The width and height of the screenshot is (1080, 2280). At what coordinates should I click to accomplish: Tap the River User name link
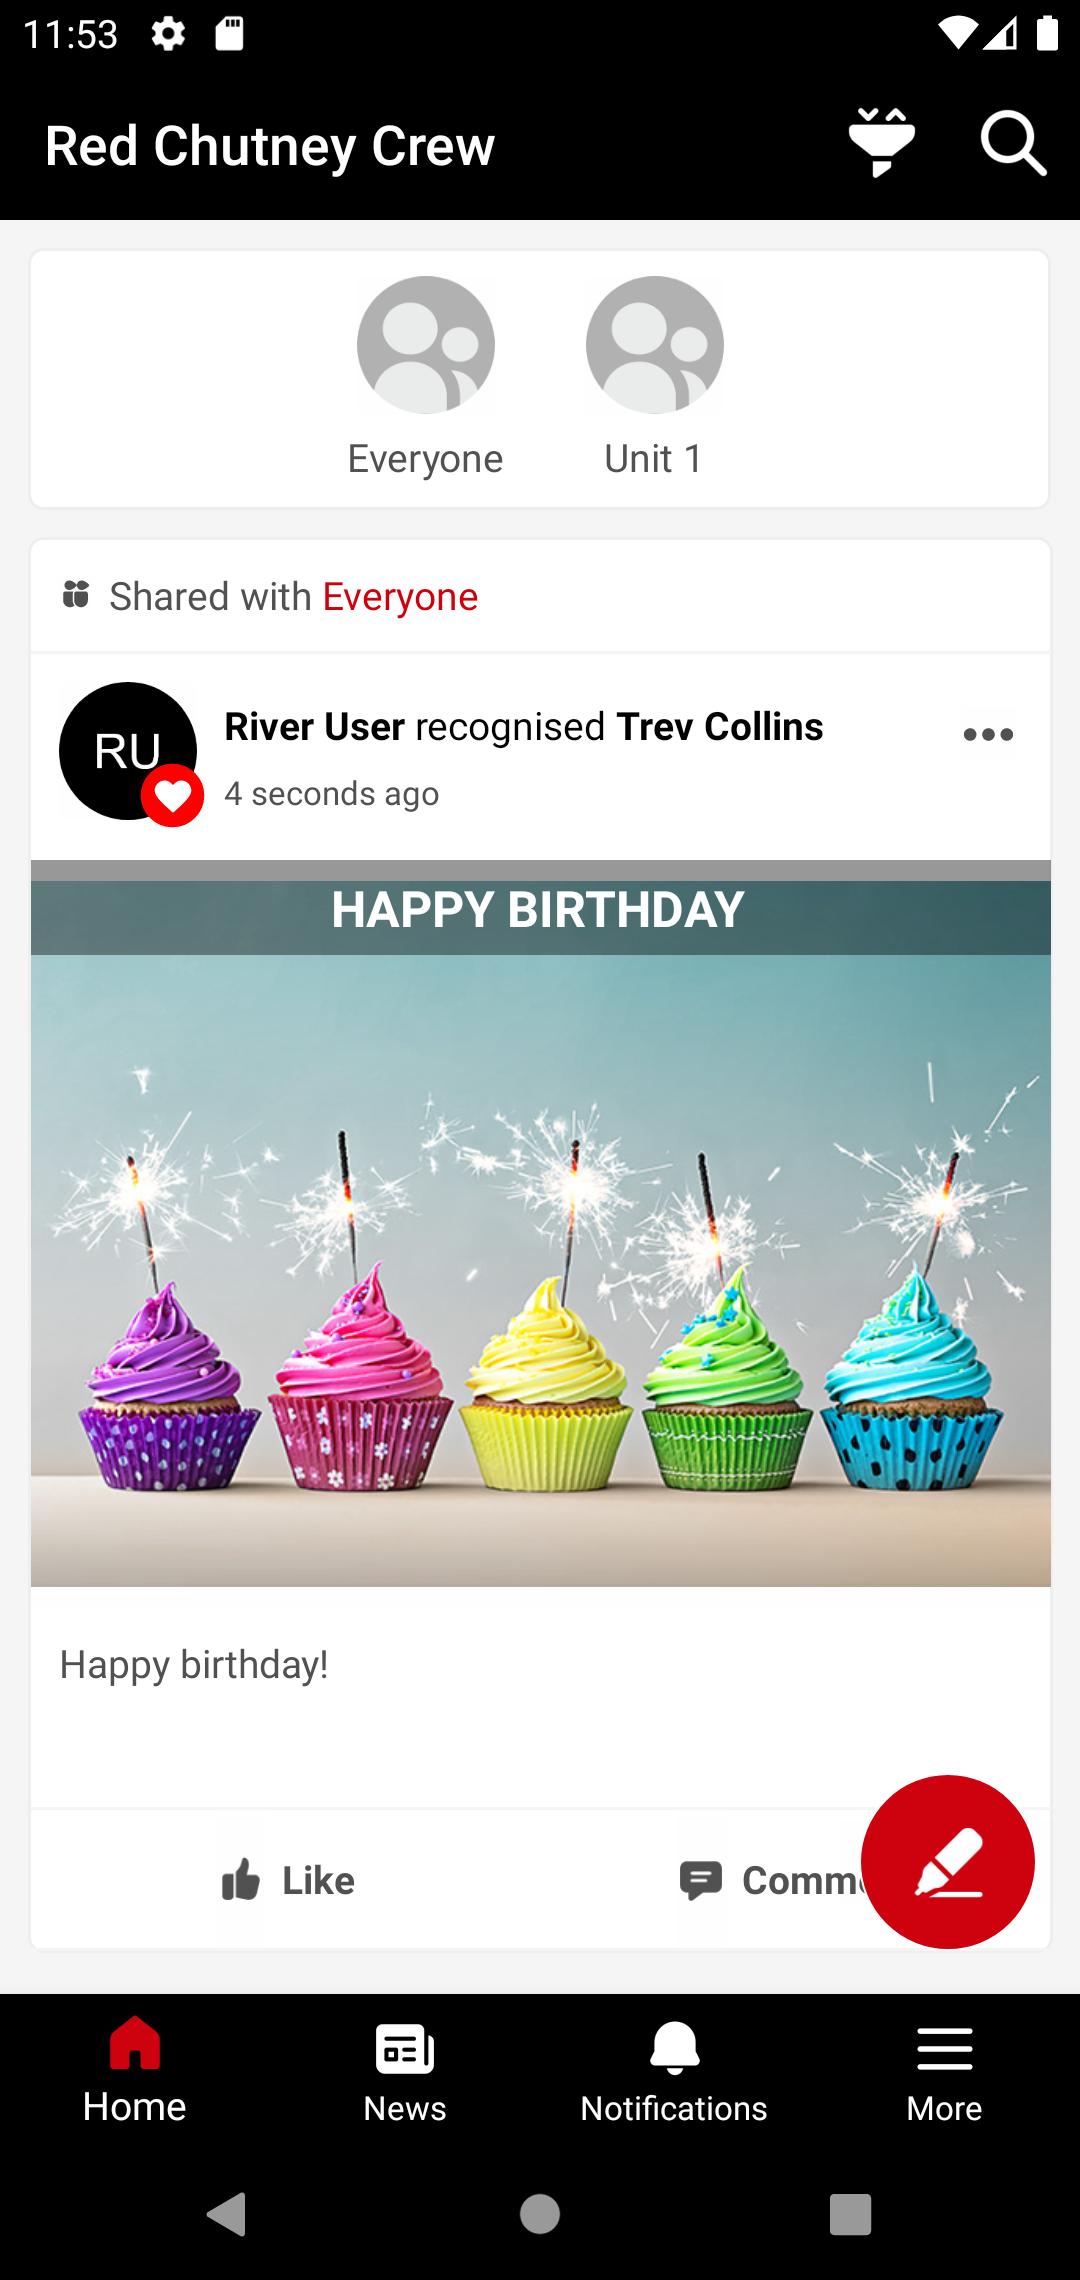coord(315,727)
